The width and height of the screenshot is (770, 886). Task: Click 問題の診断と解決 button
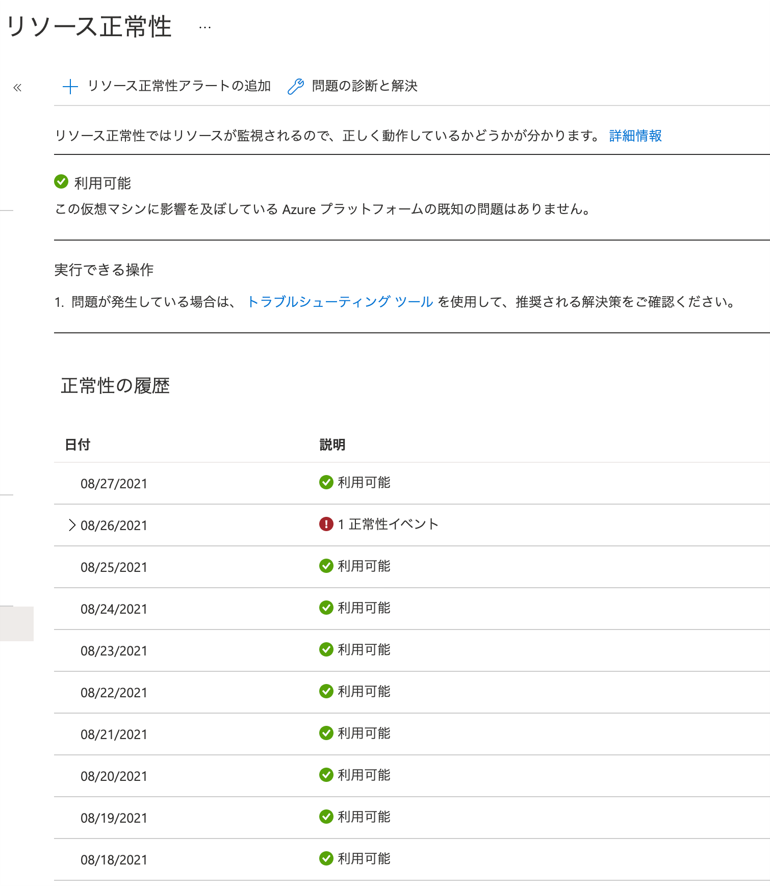(353, 86)
